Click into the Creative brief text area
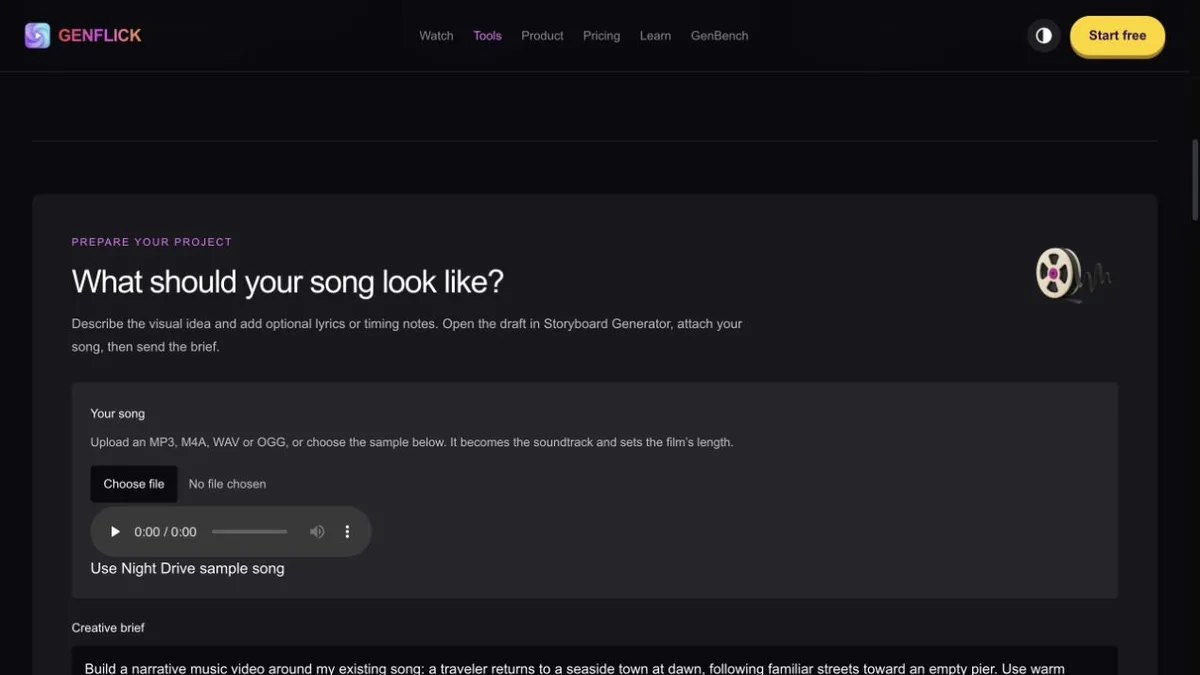 [594, 661]
